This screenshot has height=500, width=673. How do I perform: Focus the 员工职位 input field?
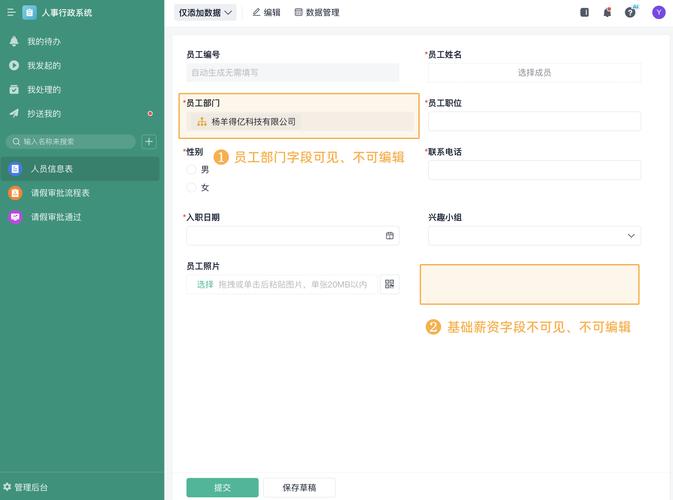coord(534,121)
